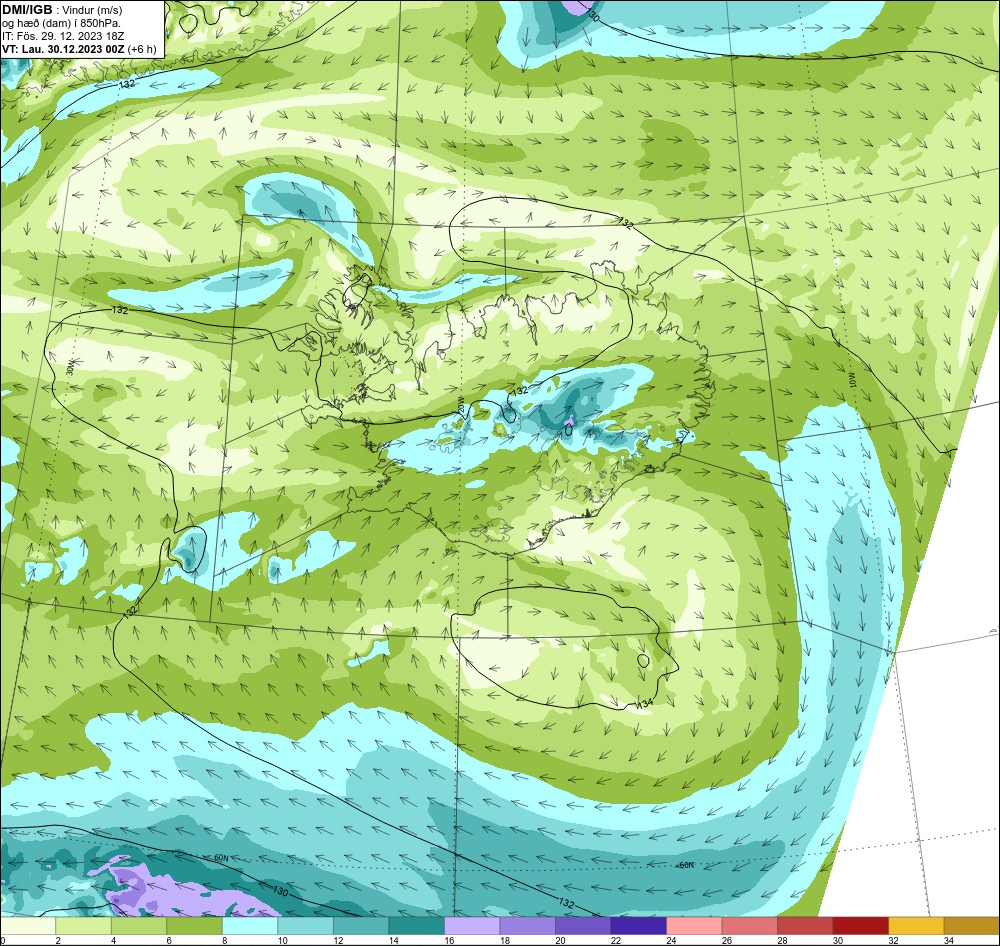1000x946 pixels.
Task: Click the 'DMI/IGB : Vindur (m/s)' title text
Action: pos(62,10)
